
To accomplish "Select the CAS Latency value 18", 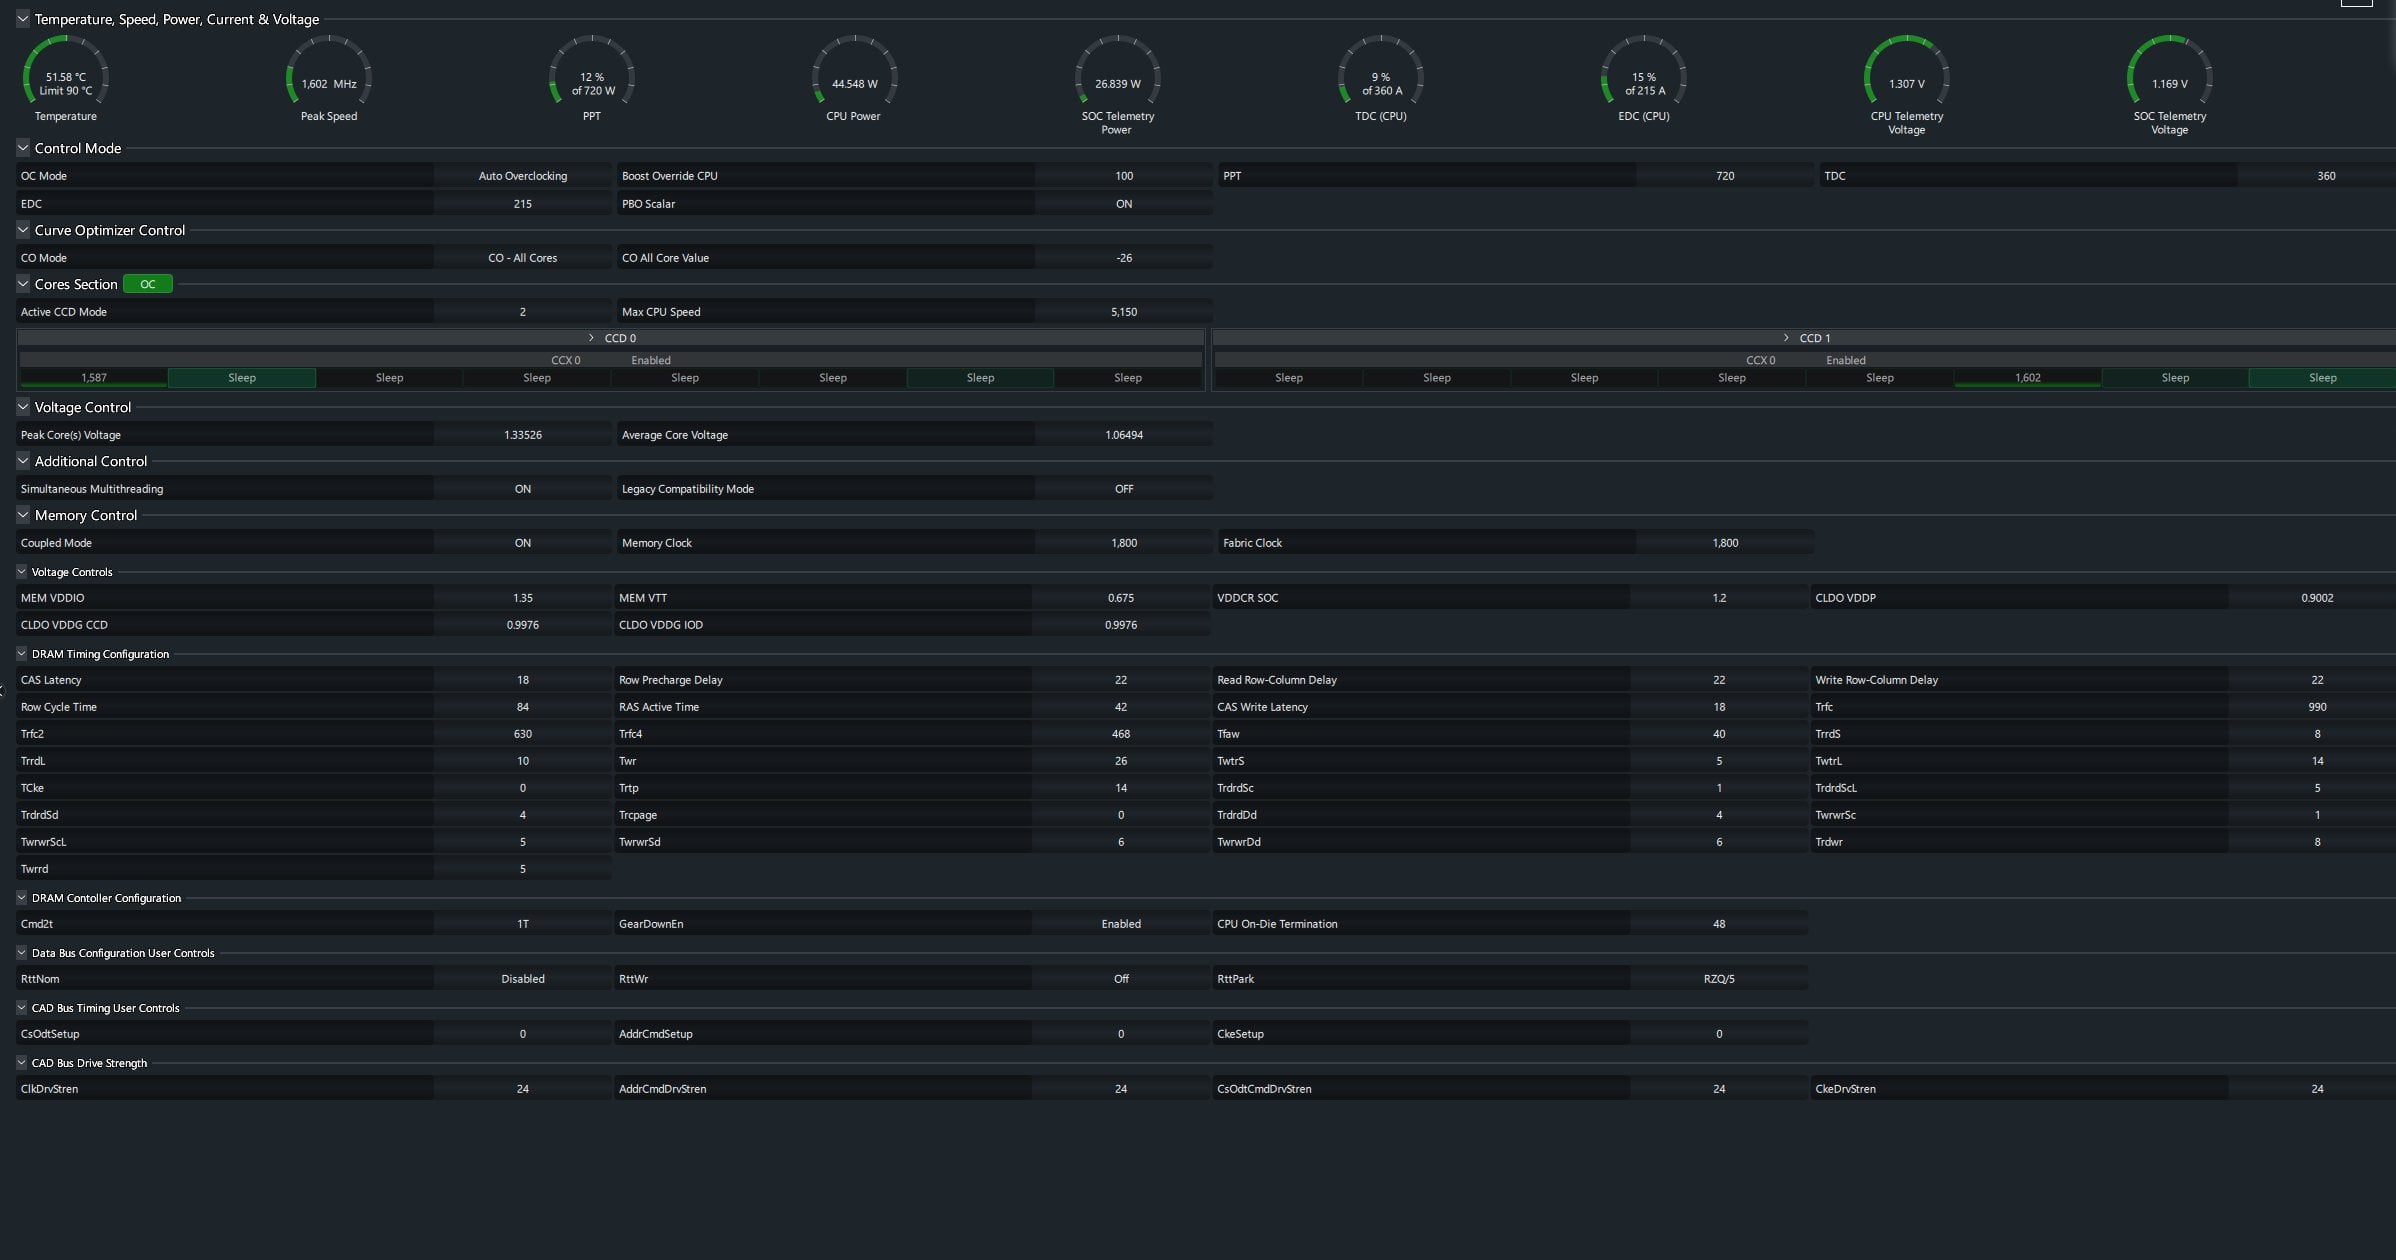I will (x=523, y=680).
